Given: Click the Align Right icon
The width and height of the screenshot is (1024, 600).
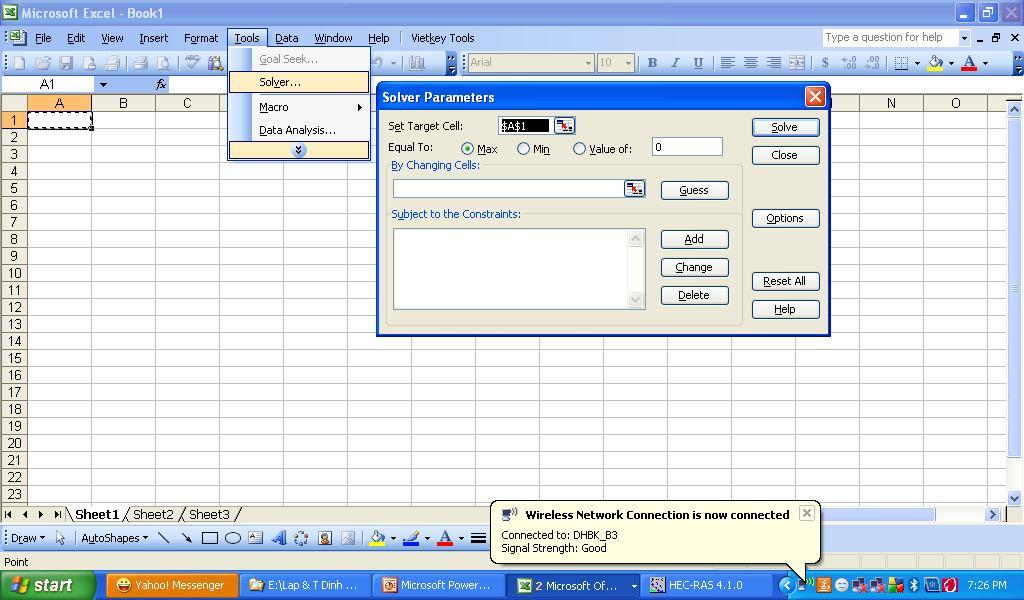Looking at the screenshot, I should tap(774, 63).
